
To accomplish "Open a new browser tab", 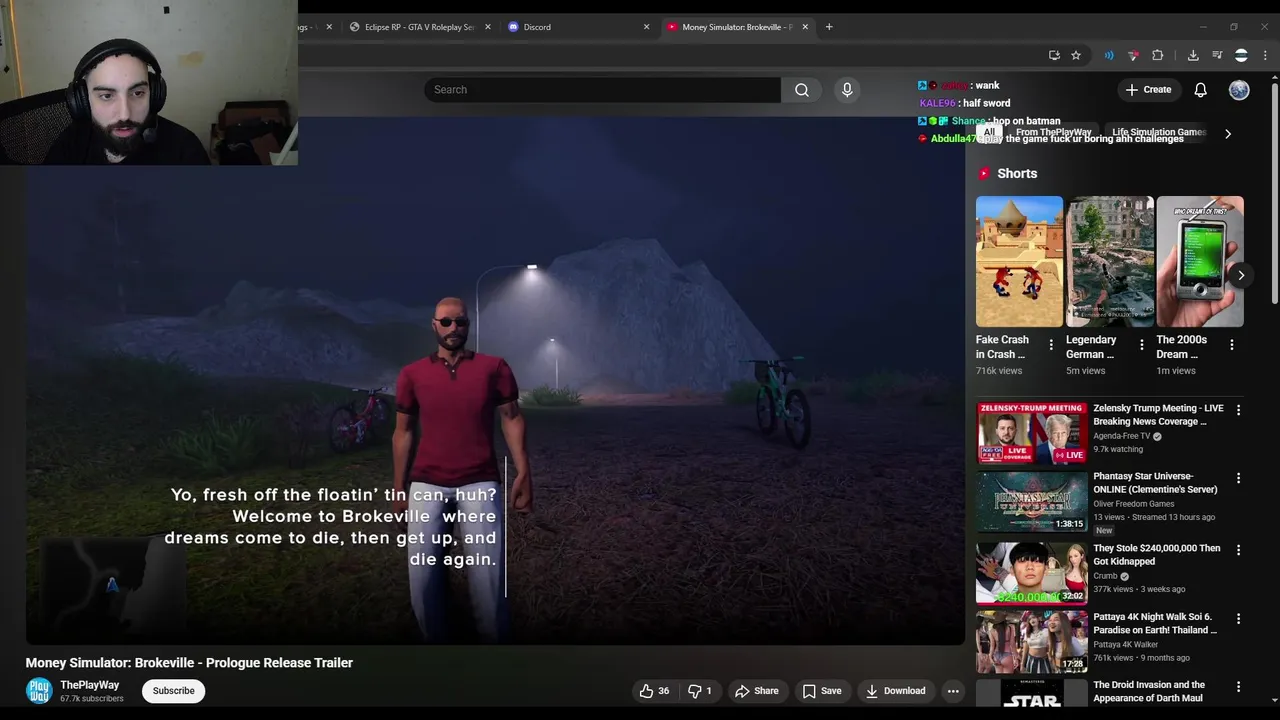I will (x=829, y=27).
